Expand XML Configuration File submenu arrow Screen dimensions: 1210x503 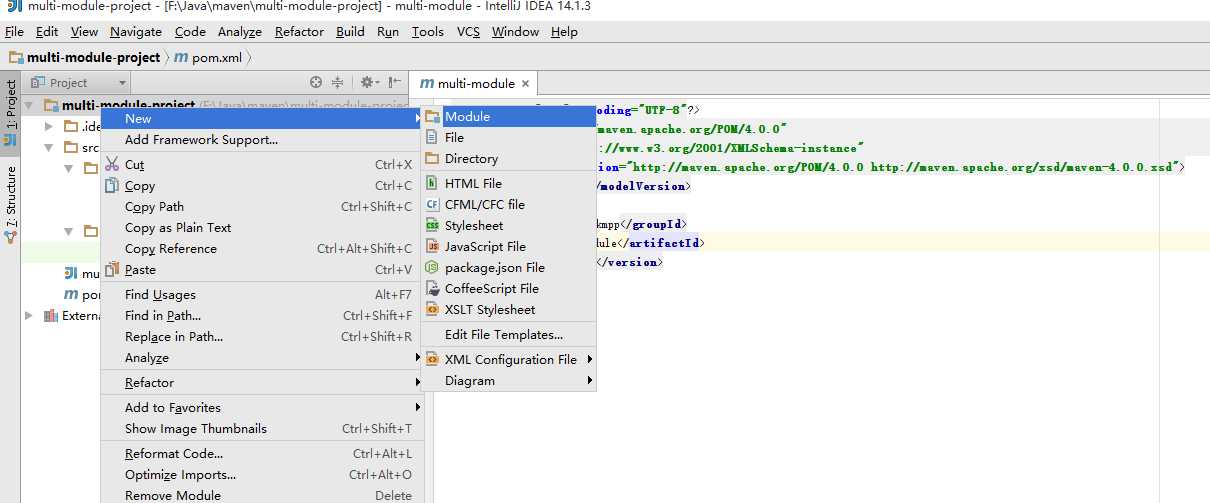coord(590,359)
